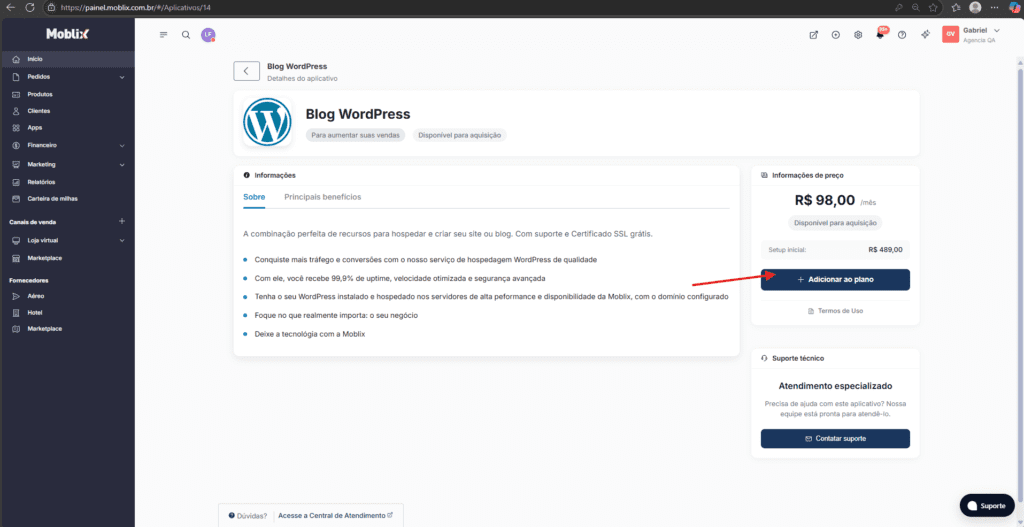The image size is (1024, 527).
Task: Open the Termos de Uso link
Action: click(x=835, y=311)
